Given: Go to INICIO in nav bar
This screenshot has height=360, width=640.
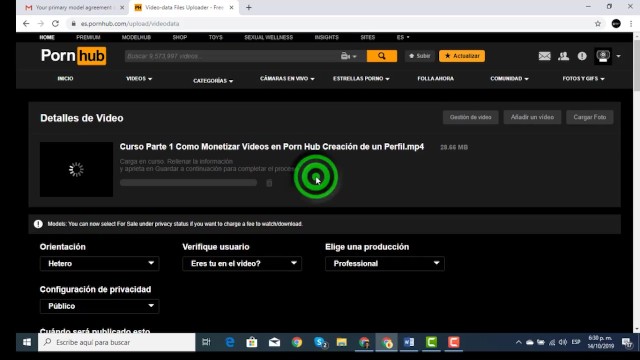Looking at the screenshot, I should pyautogui.click(x=65, y=78).
